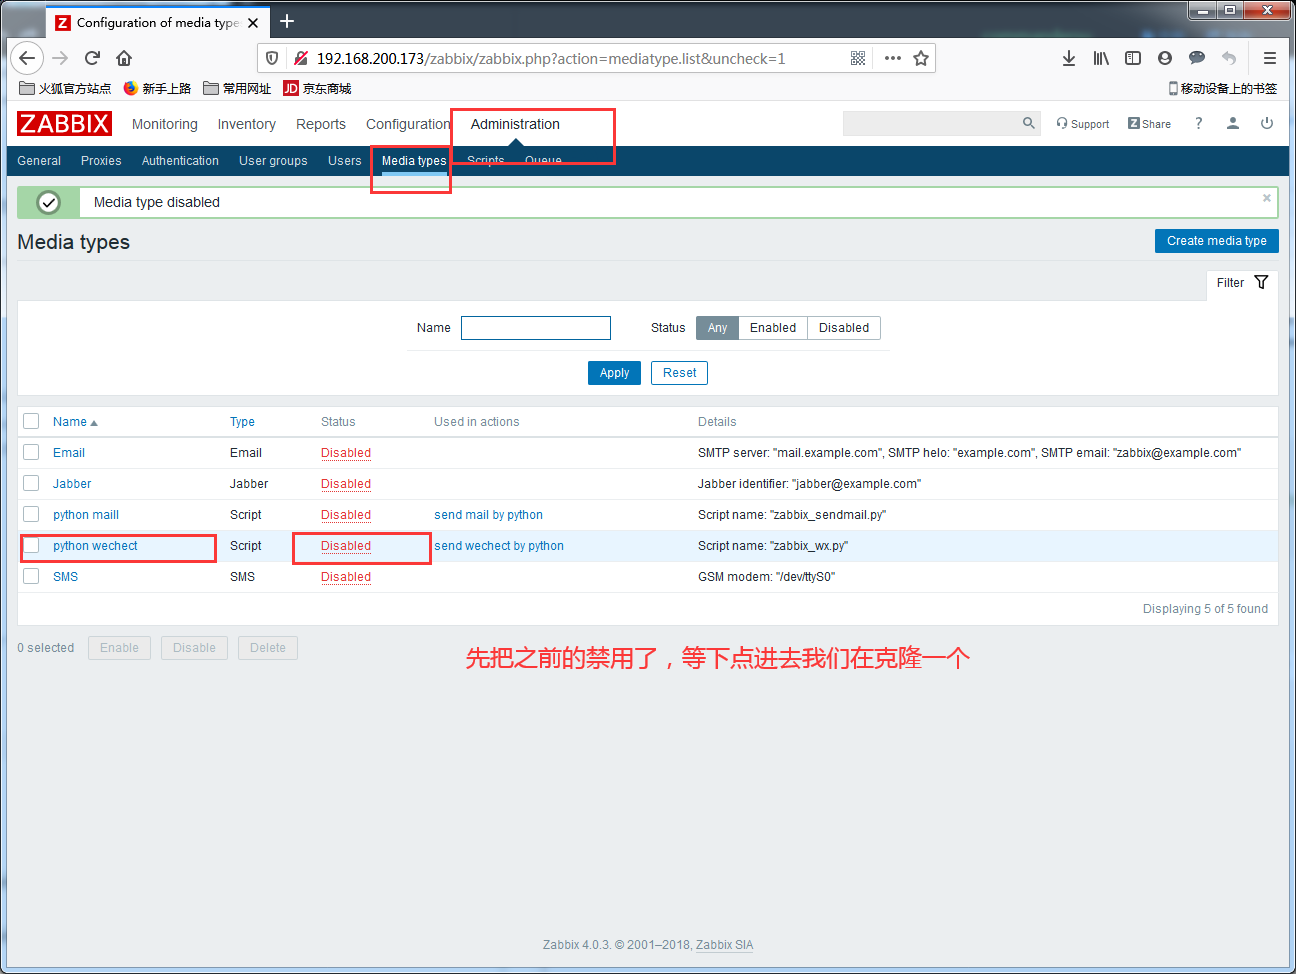1296x974 pixels.
Task: Open the Firefox hamburger menu
Action: 1270,58
